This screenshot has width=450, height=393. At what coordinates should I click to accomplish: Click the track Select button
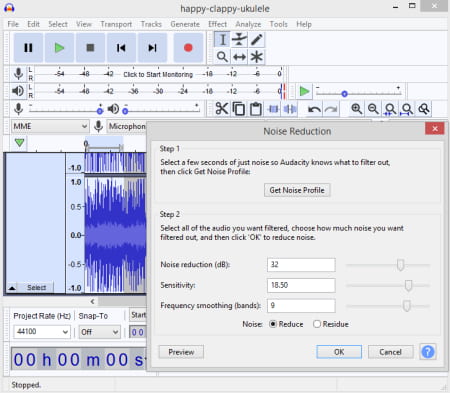point(36,288)
